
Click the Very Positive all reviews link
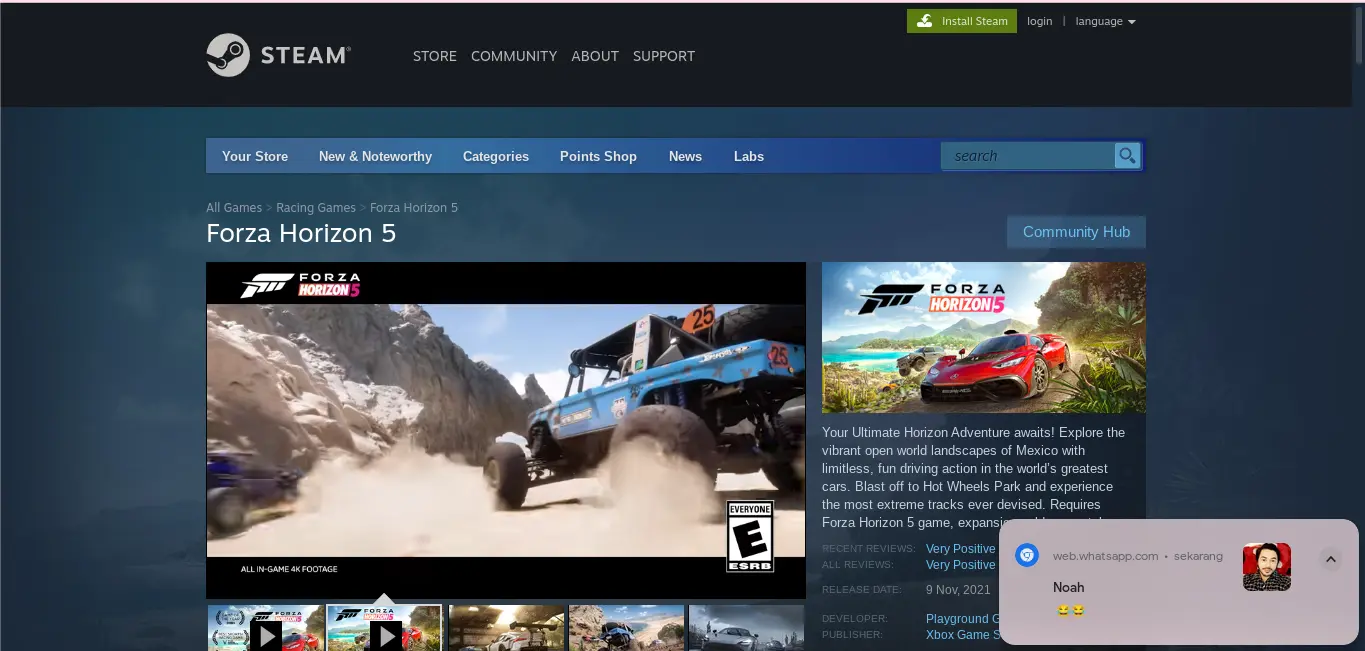click(x=961, y=565)
